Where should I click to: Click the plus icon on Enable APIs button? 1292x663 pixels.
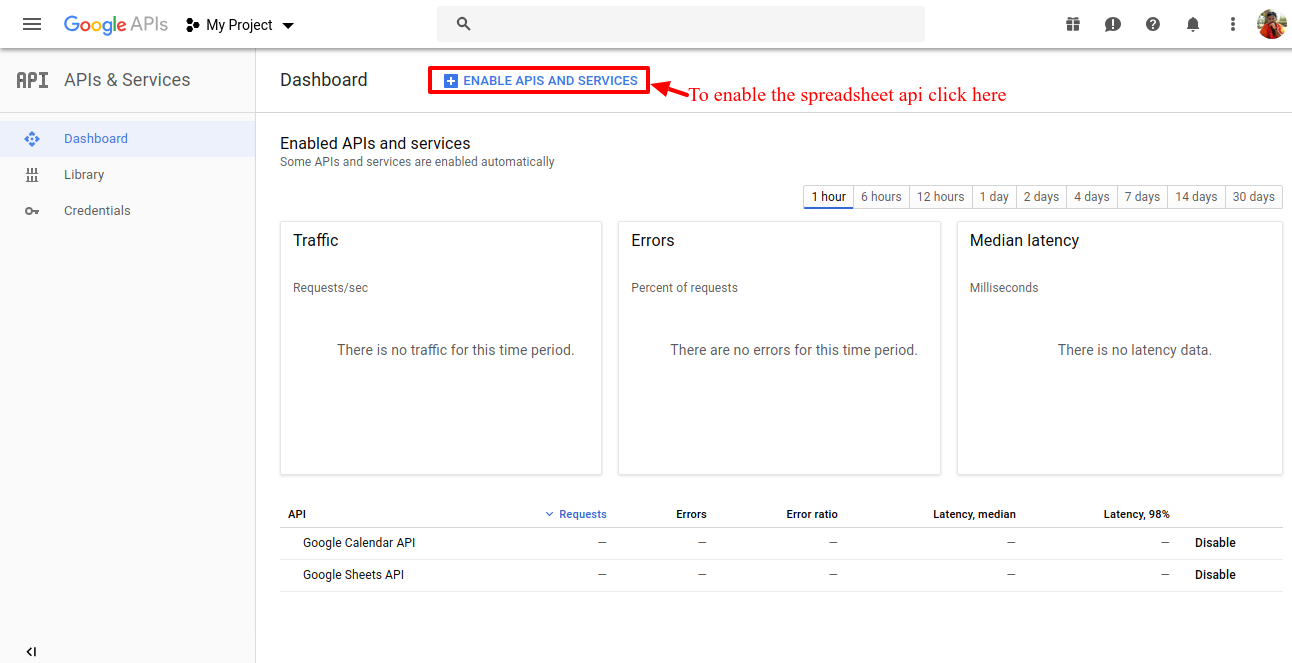pyautogui.click(x=450, y=81)
